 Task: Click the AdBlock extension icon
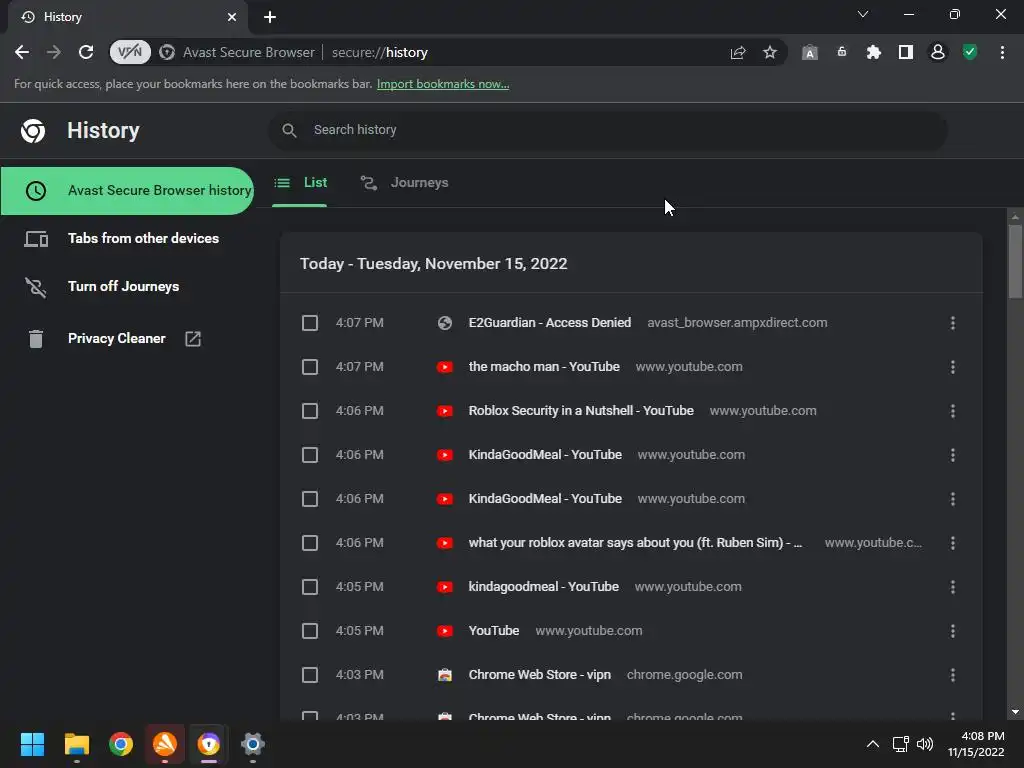810,53
